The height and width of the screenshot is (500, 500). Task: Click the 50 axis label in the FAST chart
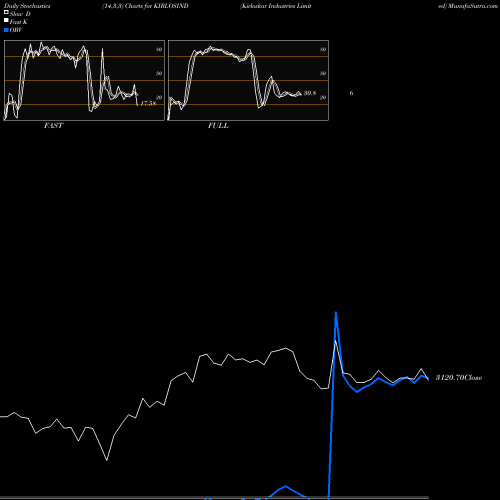159,73
